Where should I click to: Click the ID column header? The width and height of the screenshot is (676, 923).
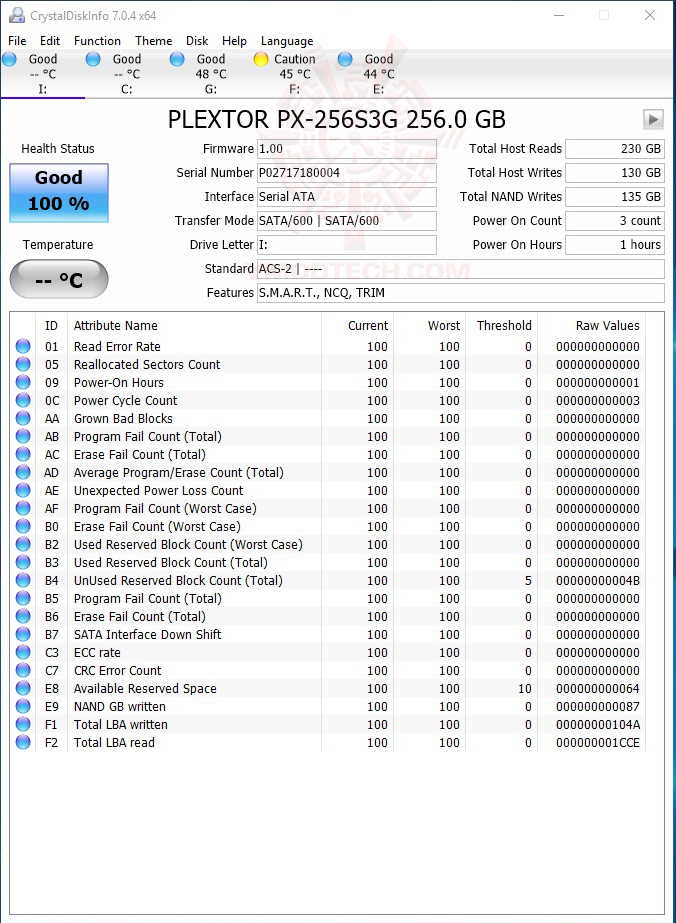pyautogui.click(x=51, y=326)
